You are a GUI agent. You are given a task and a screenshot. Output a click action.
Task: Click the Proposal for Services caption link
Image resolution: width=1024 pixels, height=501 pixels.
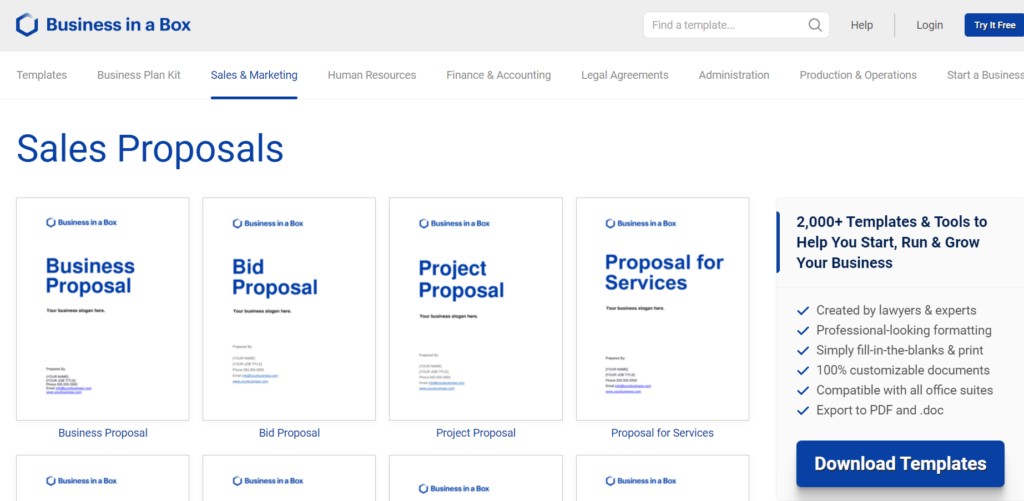tap(662, 432)
